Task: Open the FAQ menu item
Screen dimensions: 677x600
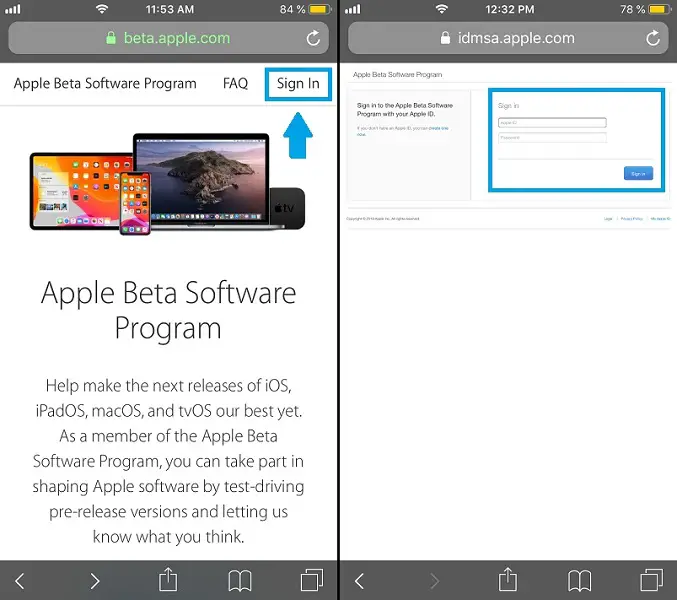Action: 235,84
